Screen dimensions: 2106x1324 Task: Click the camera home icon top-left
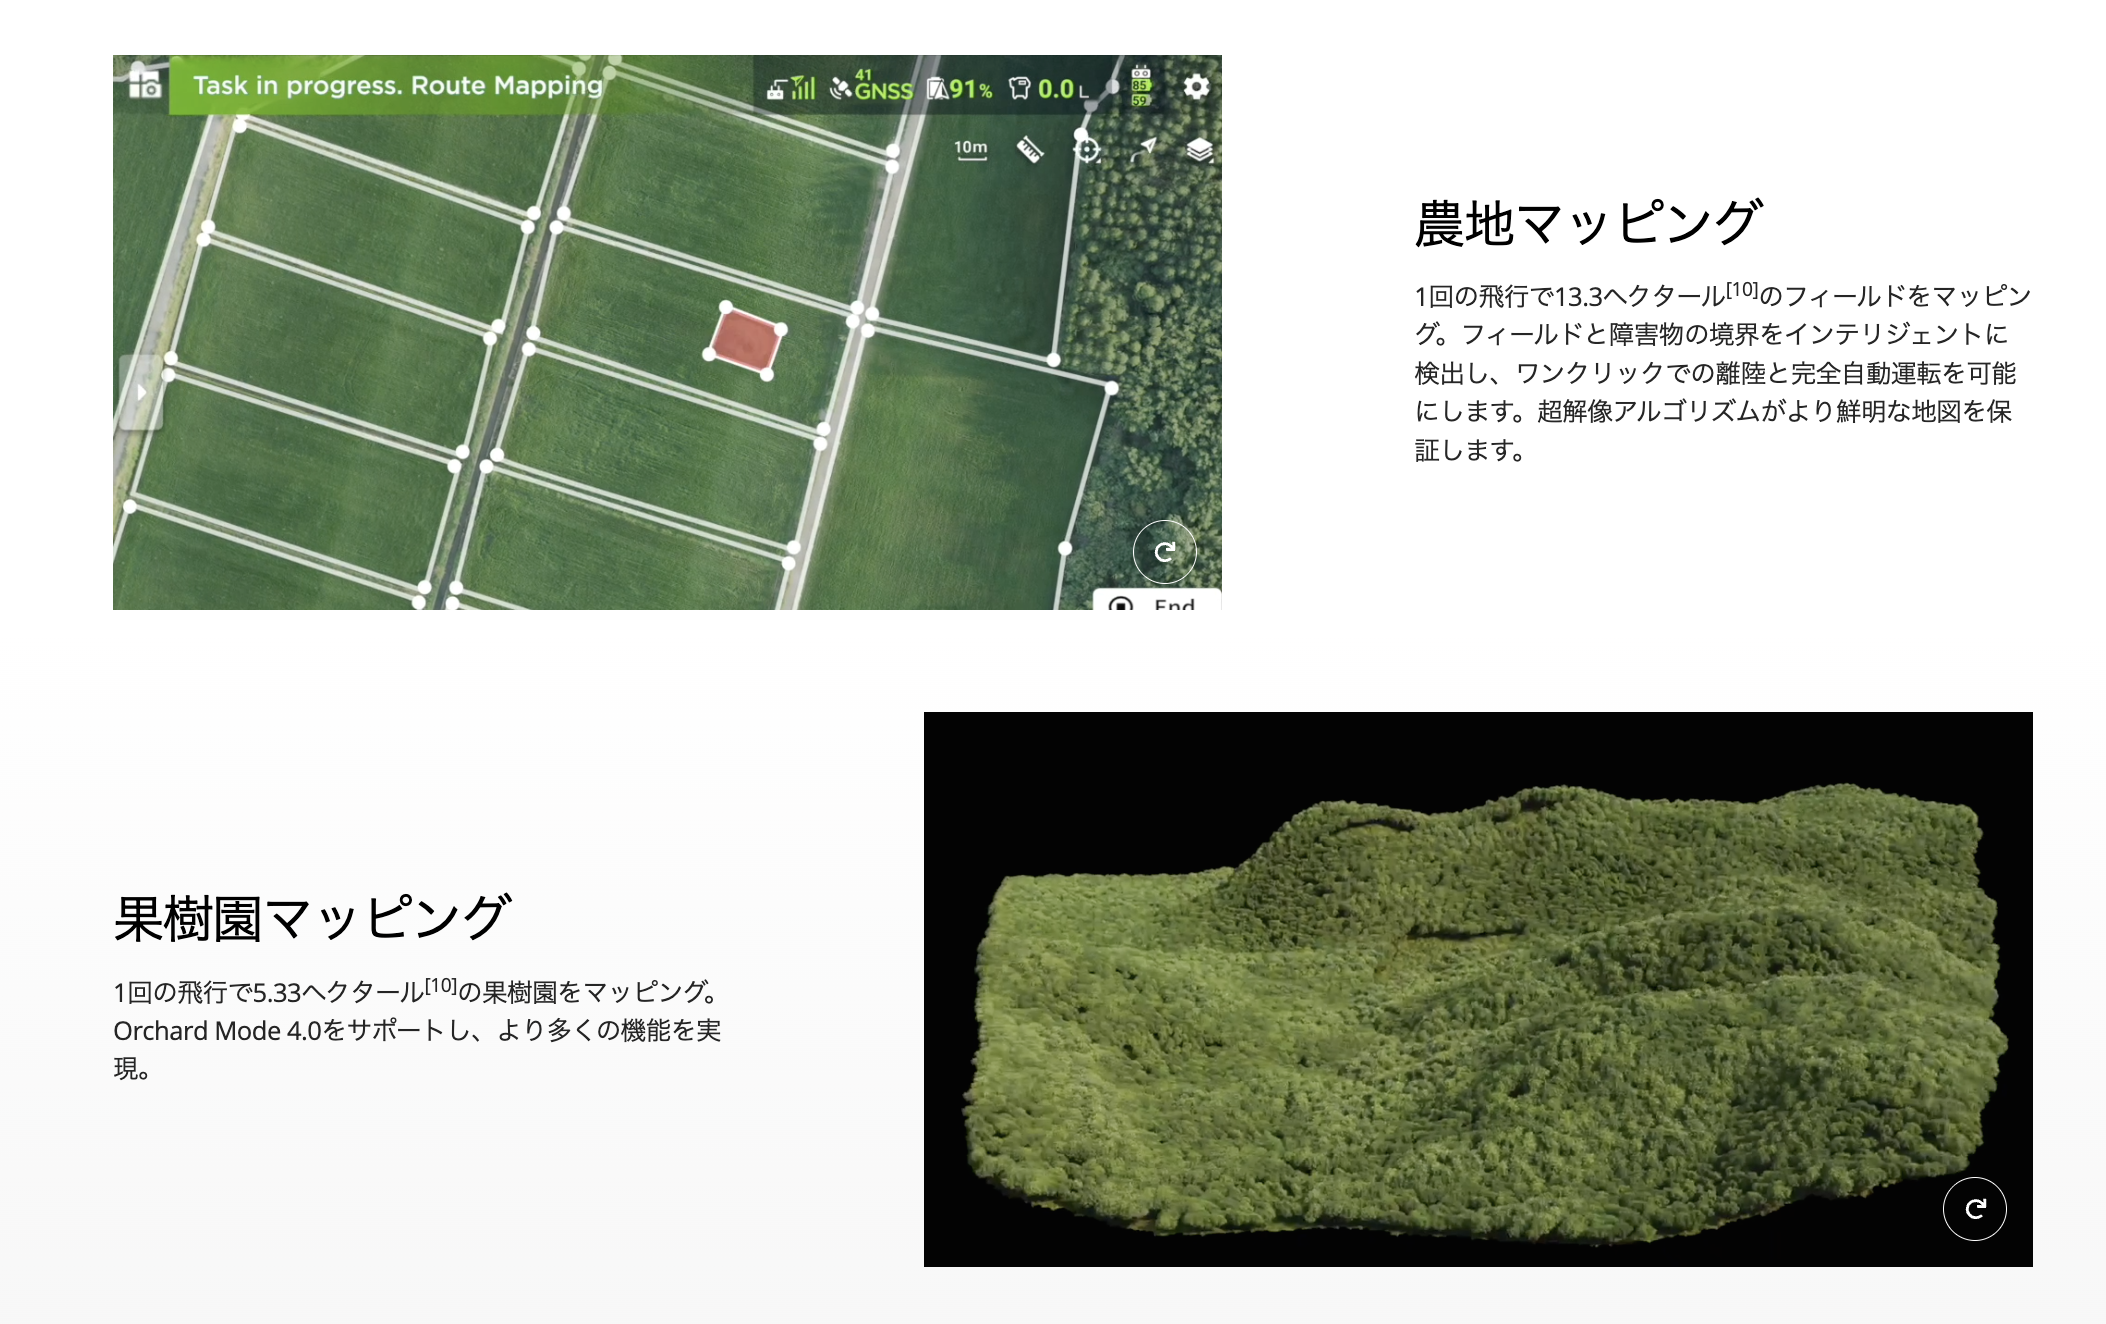[x=144, y=84]
